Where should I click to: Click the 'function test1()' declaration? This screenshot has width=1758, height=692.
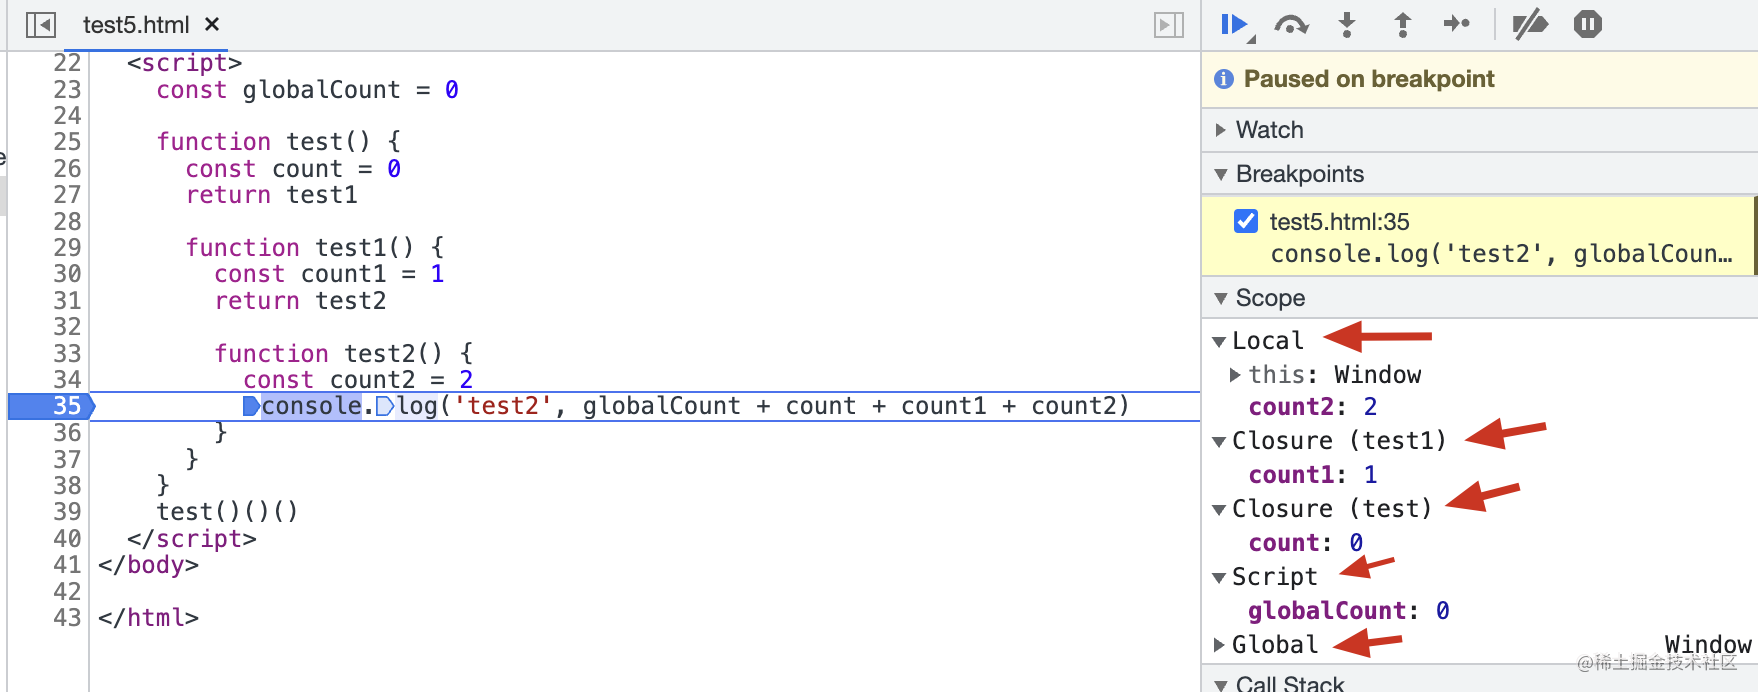(x=314, y=248)
